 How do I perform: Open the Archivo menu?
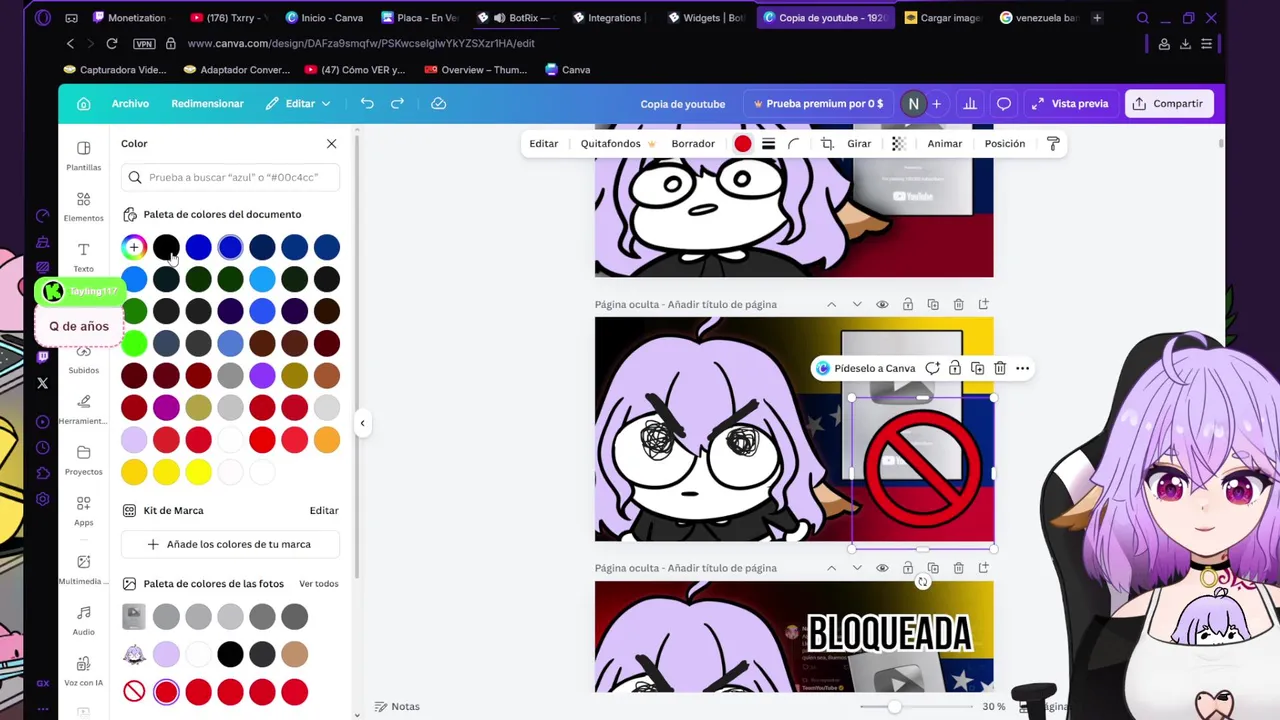[x=130, y=104]
